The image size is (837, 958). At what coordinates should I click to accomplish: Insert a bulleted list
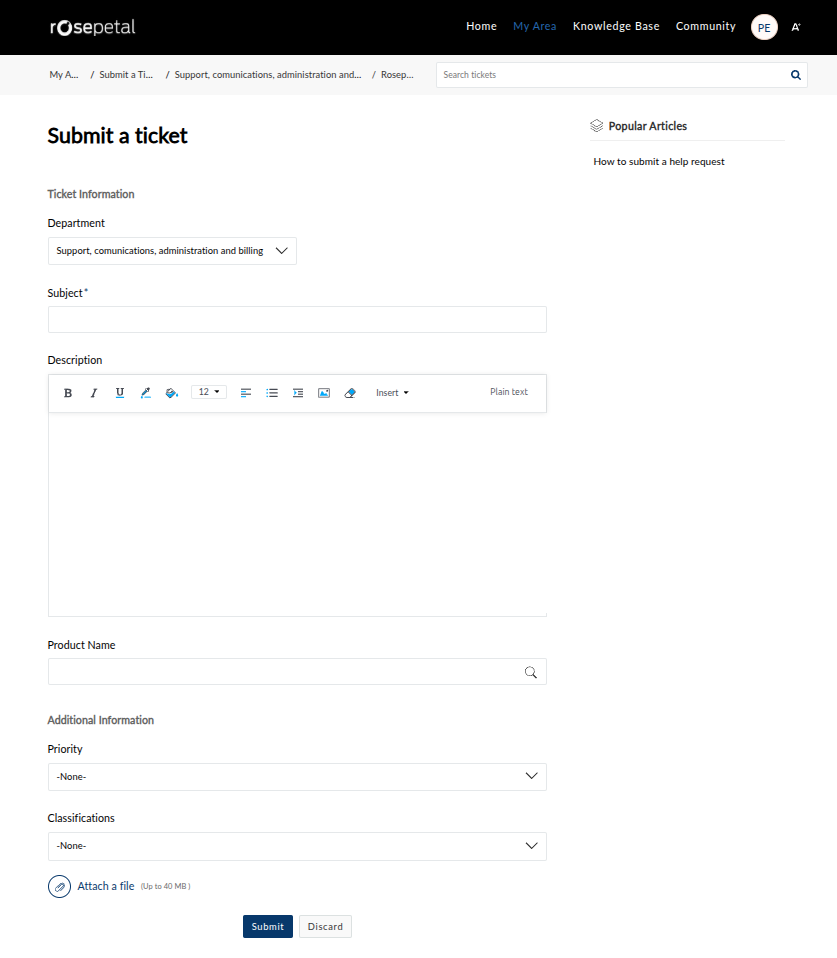click(x=272, y=393)
